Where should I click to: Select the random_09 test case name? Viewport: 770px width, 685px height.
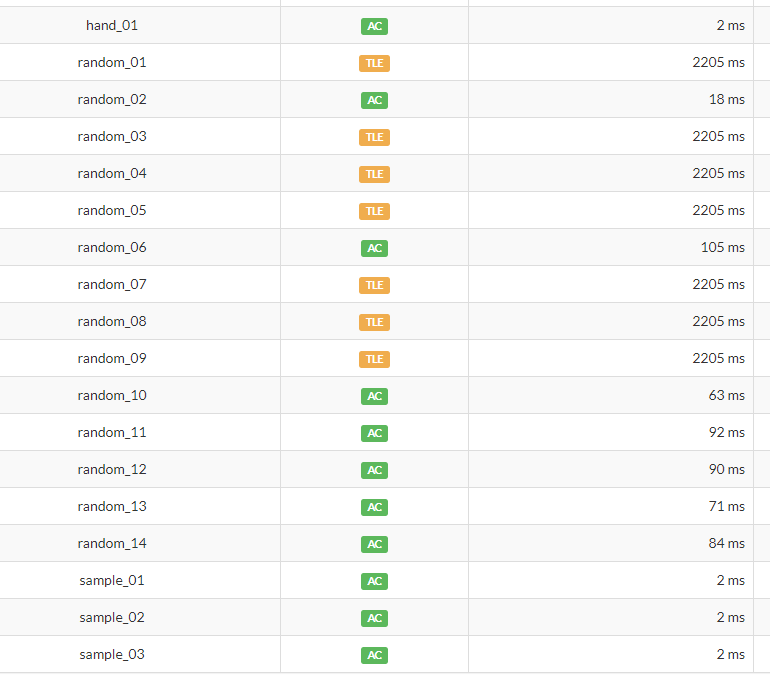(x=112, y=358)
